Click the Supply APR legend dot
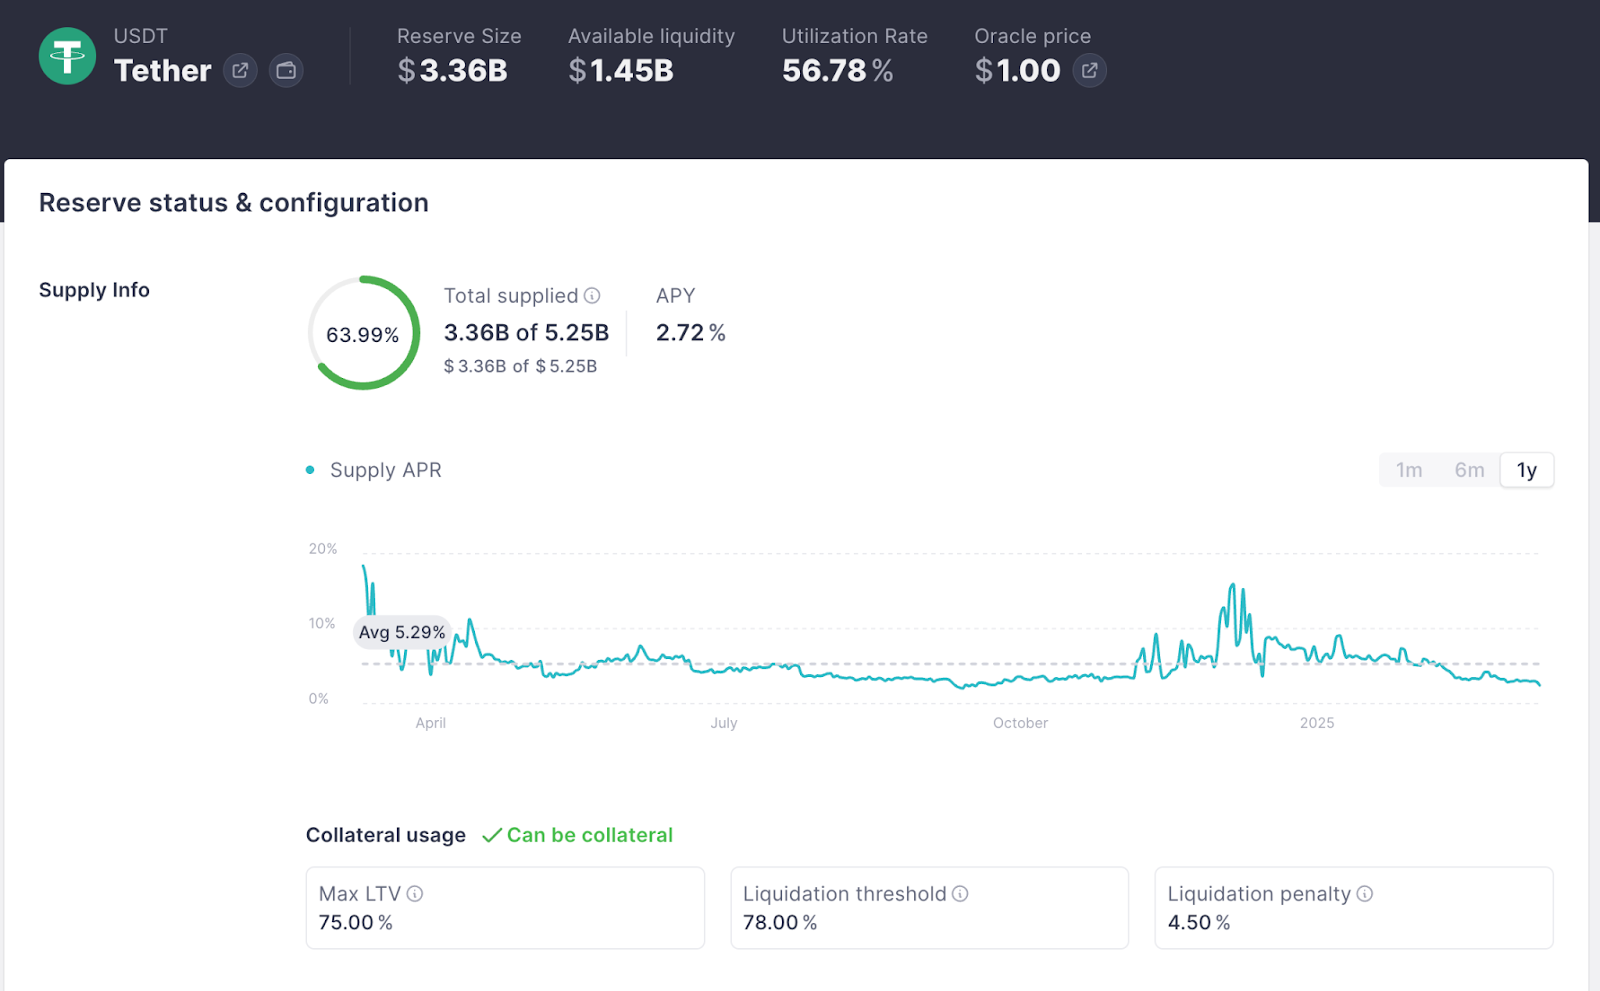 (x=310, y=470)
